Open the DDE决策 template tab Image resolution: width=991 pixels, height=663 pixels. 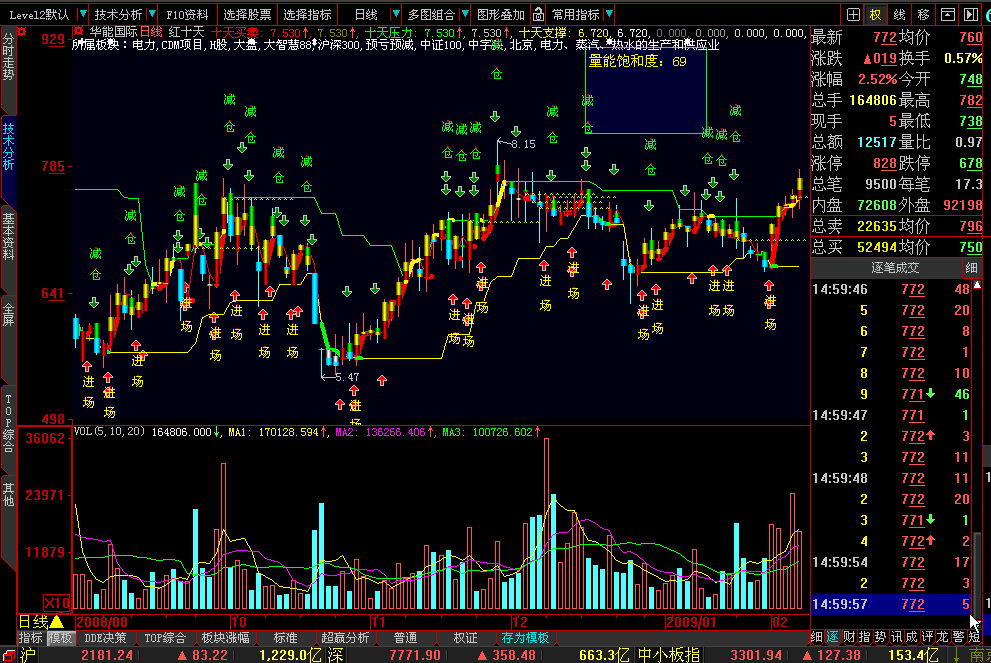coord(106,638)
